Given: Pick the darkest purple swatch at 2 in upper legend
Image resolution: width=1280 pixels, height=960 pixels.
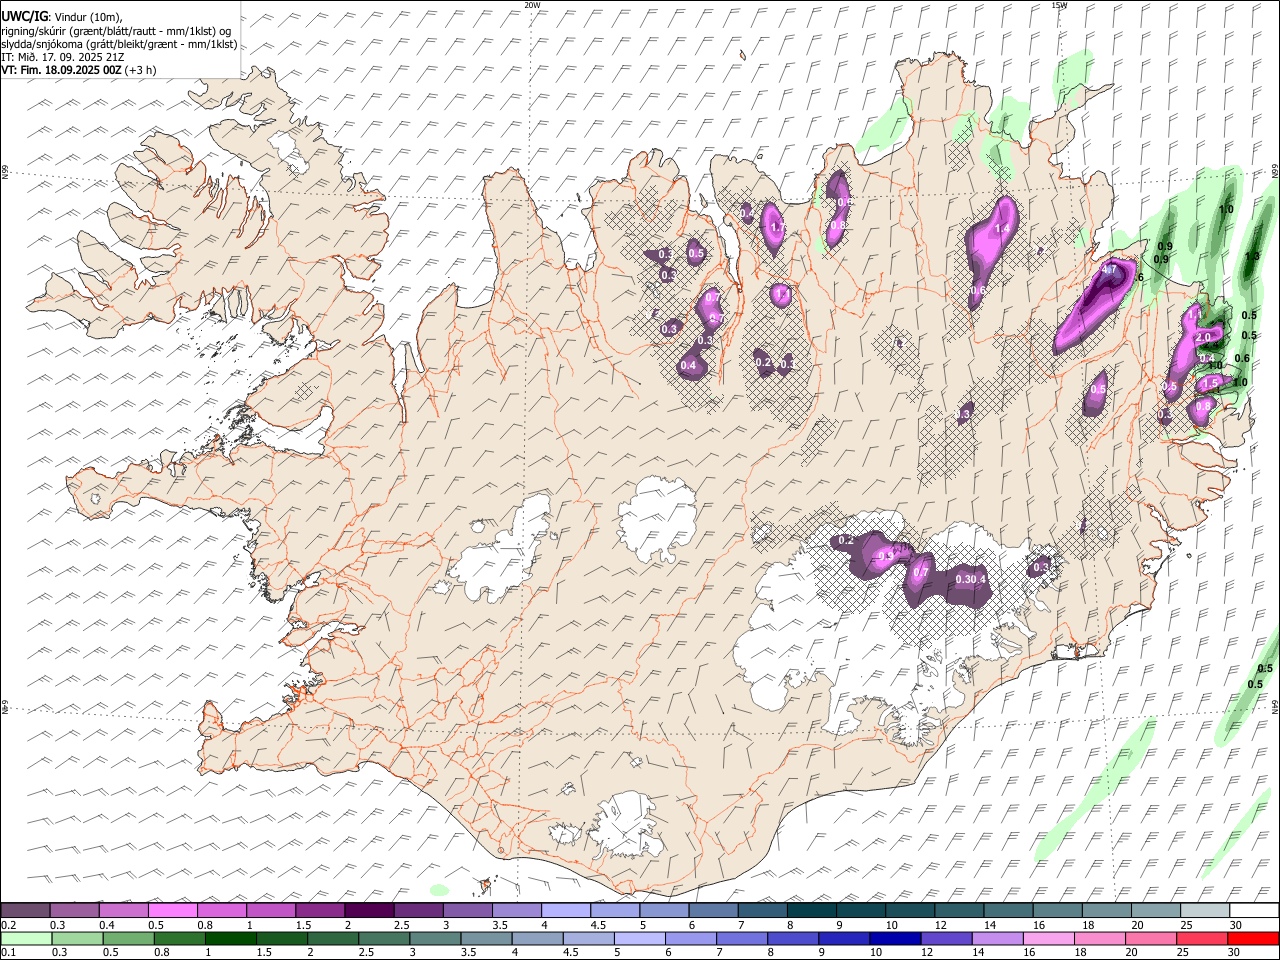Looking at the screenshot, I should 368,910.
